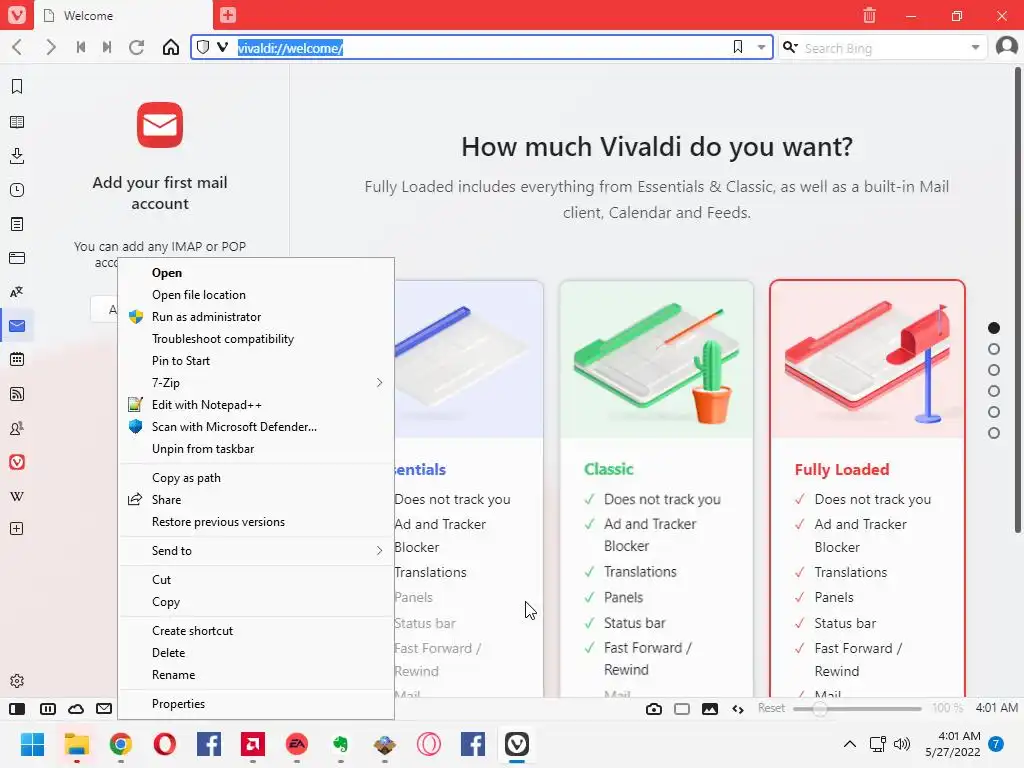1024x768 pixels.
Task: Open the Vivaldi web panel
Action: [17, 462]
